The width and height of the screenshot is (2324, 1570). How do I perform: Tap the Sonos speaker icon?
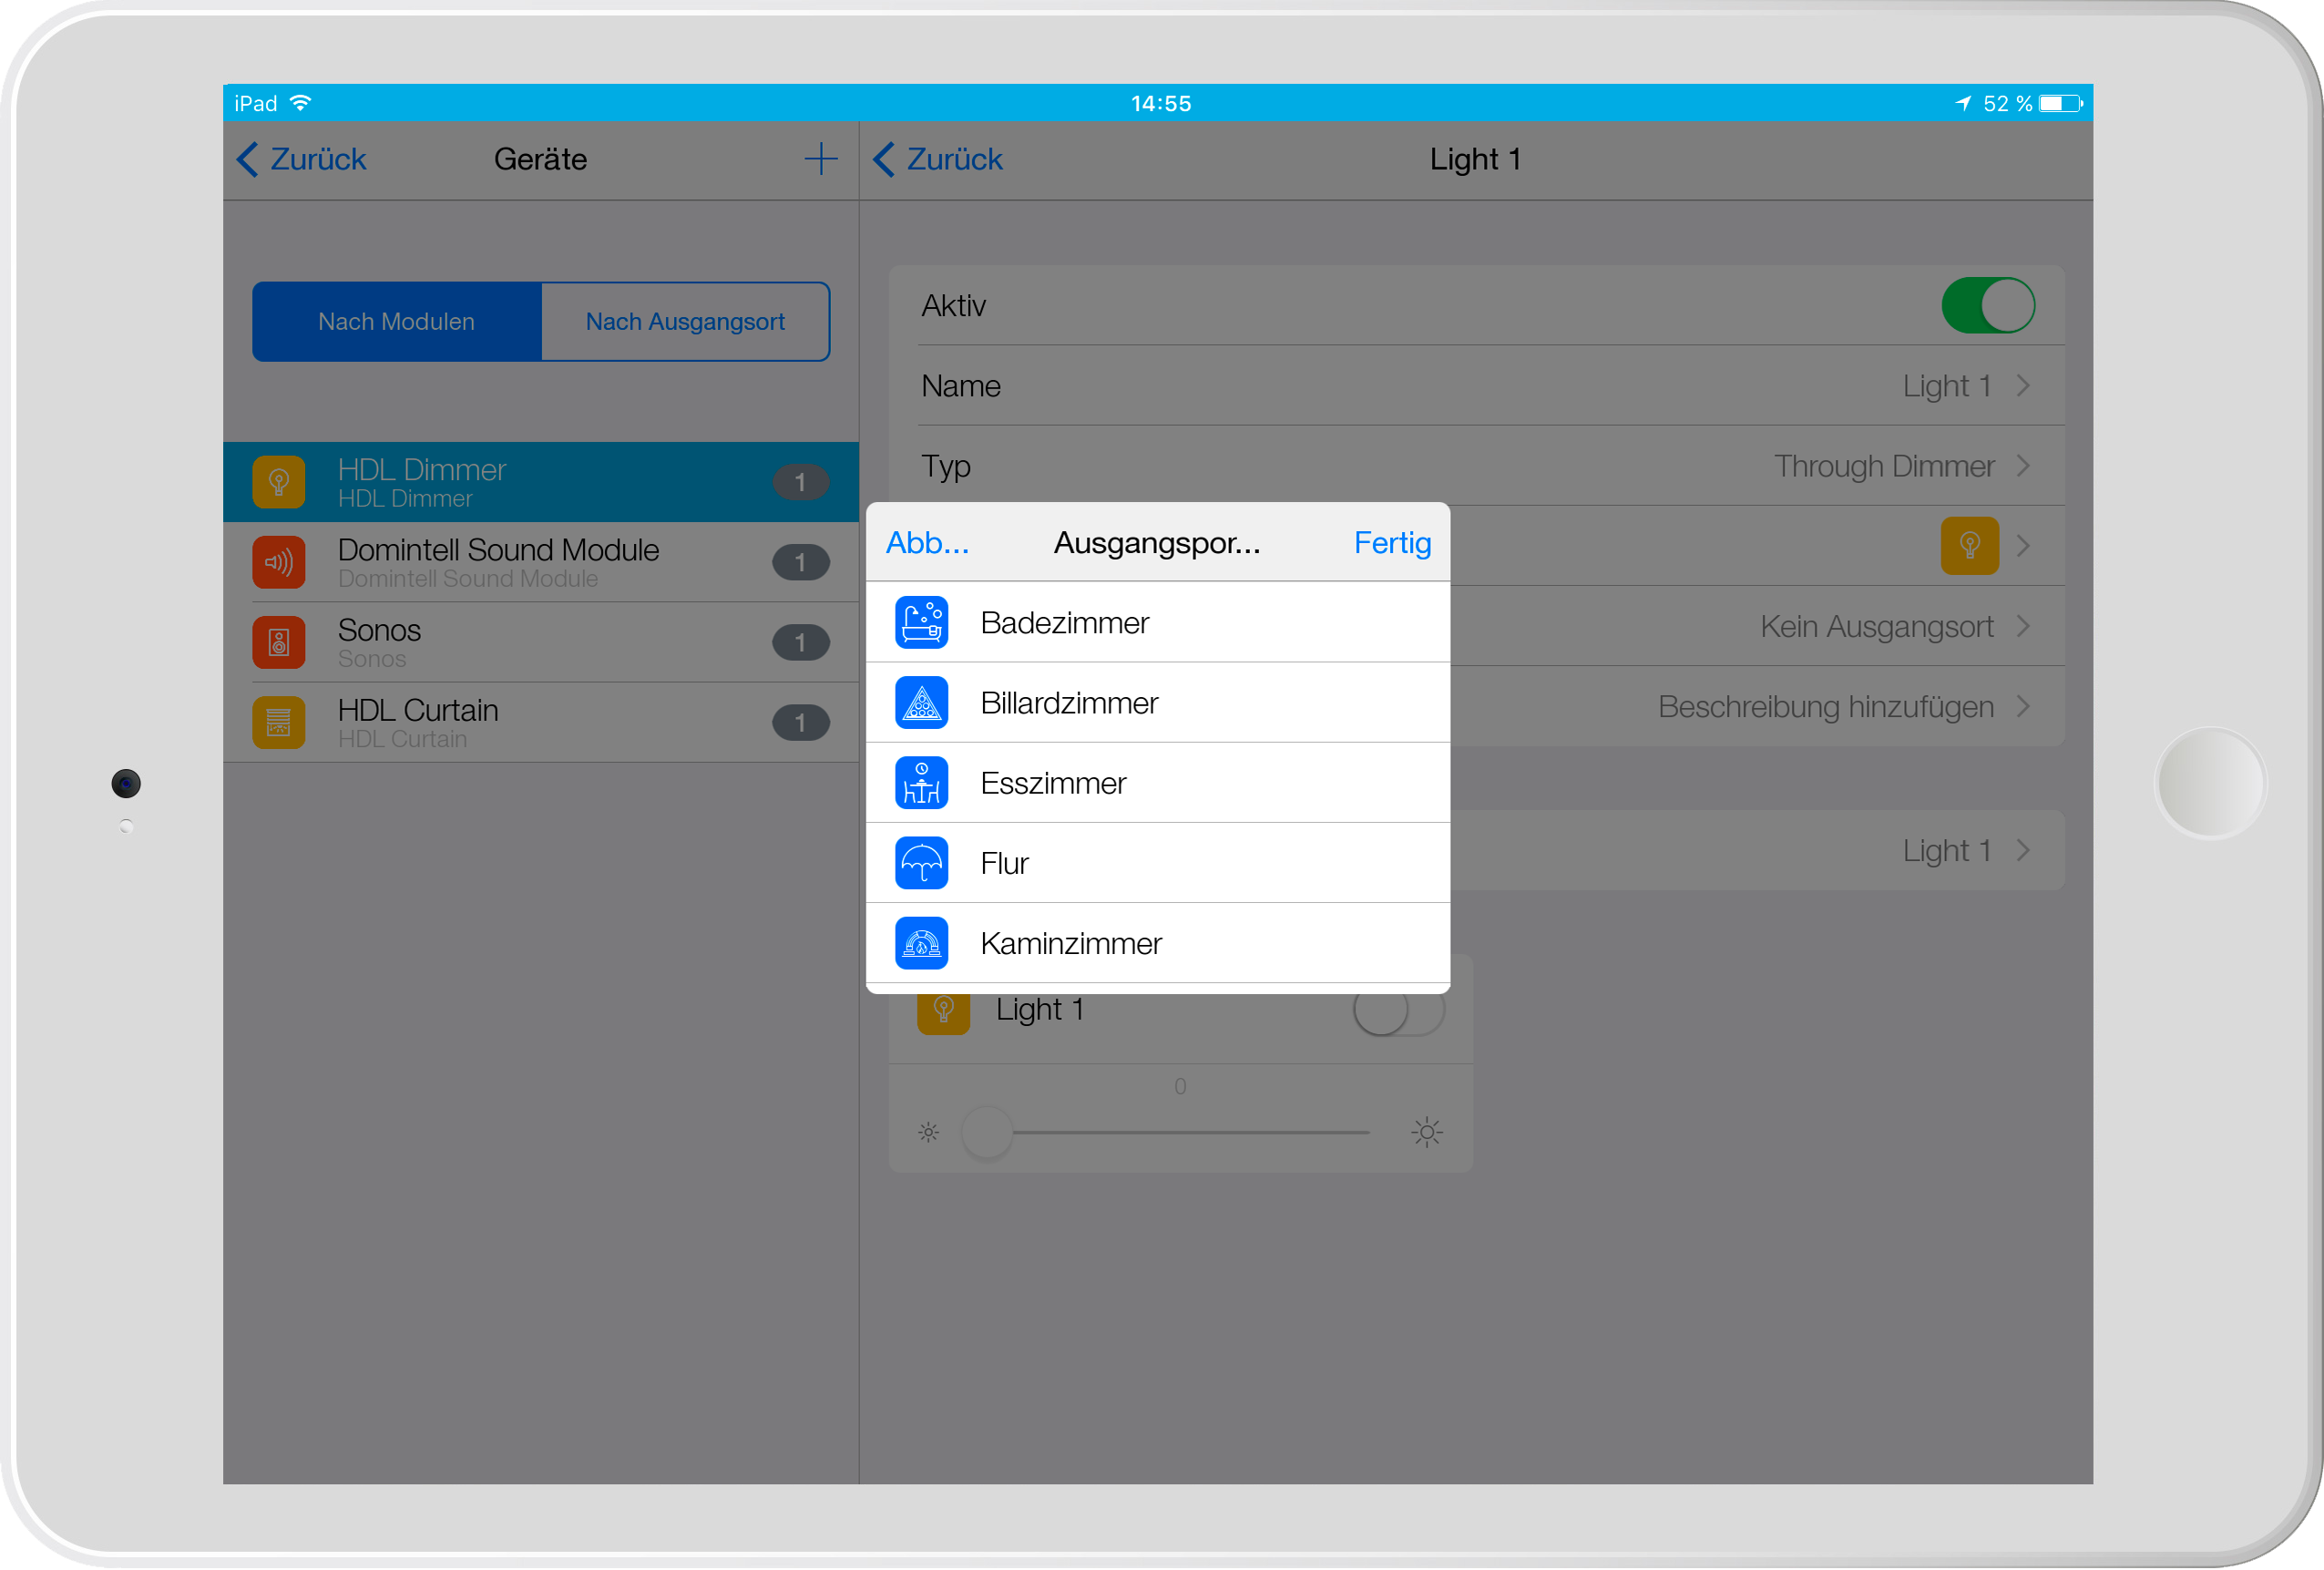point(279,642)
